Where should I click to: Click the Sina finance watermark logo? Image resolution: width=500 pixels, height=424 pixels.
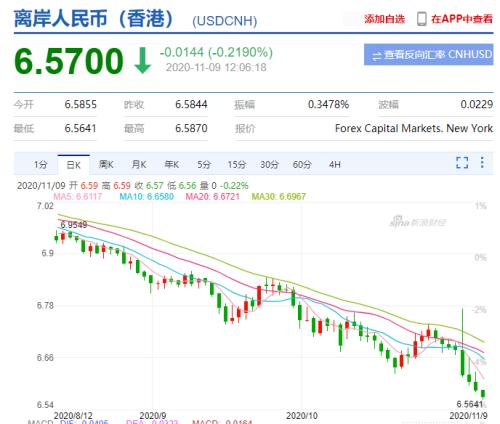[x=418, y=221]
